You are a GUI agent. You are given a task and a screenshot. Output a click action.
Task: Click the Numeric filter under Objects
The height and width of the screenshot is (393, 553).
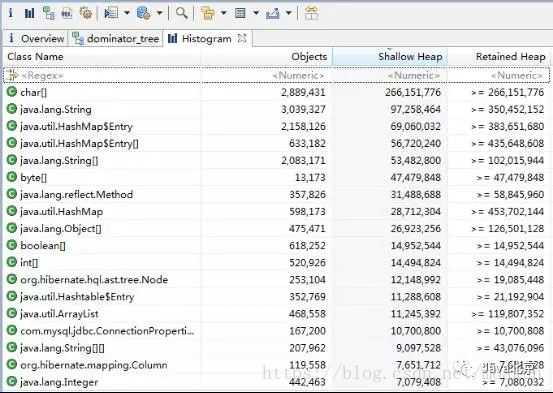pyautogui.click(x=298, y=75)
